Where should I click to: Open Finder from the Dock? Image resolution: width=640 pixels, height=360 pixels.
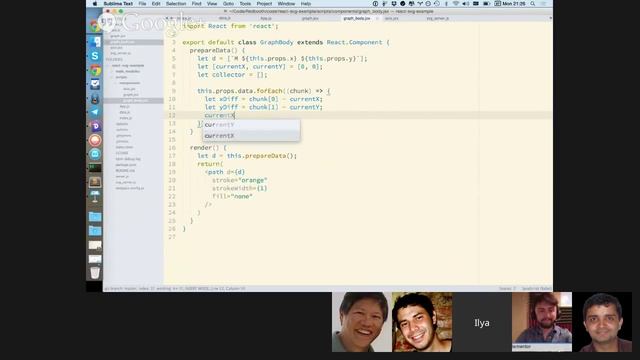[x=95, y=42]
